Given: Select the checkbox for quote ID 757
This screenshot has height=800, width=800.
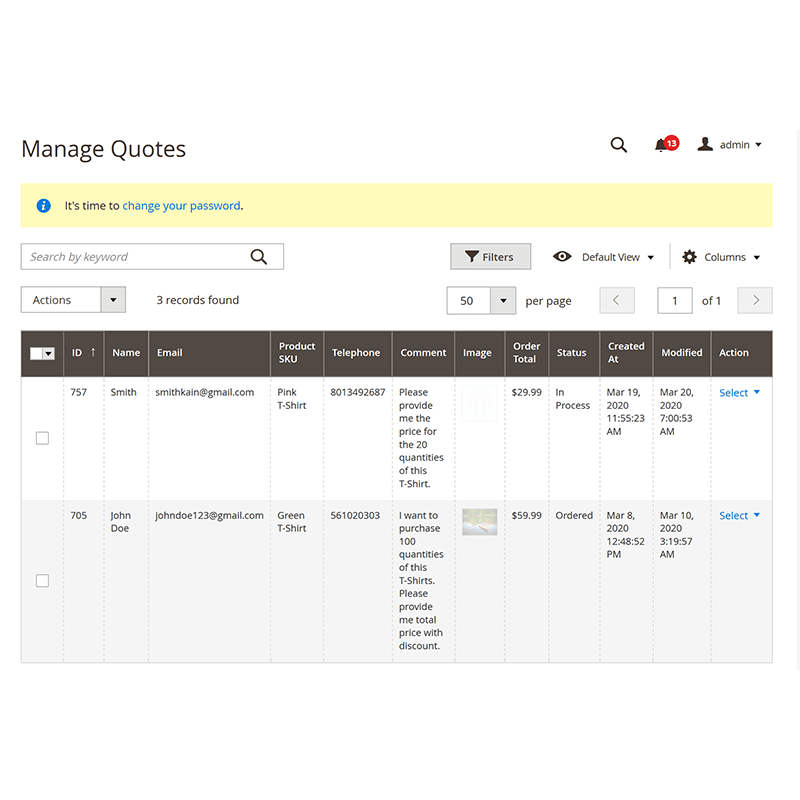Looking at the screenshot, I should (42, 438).
